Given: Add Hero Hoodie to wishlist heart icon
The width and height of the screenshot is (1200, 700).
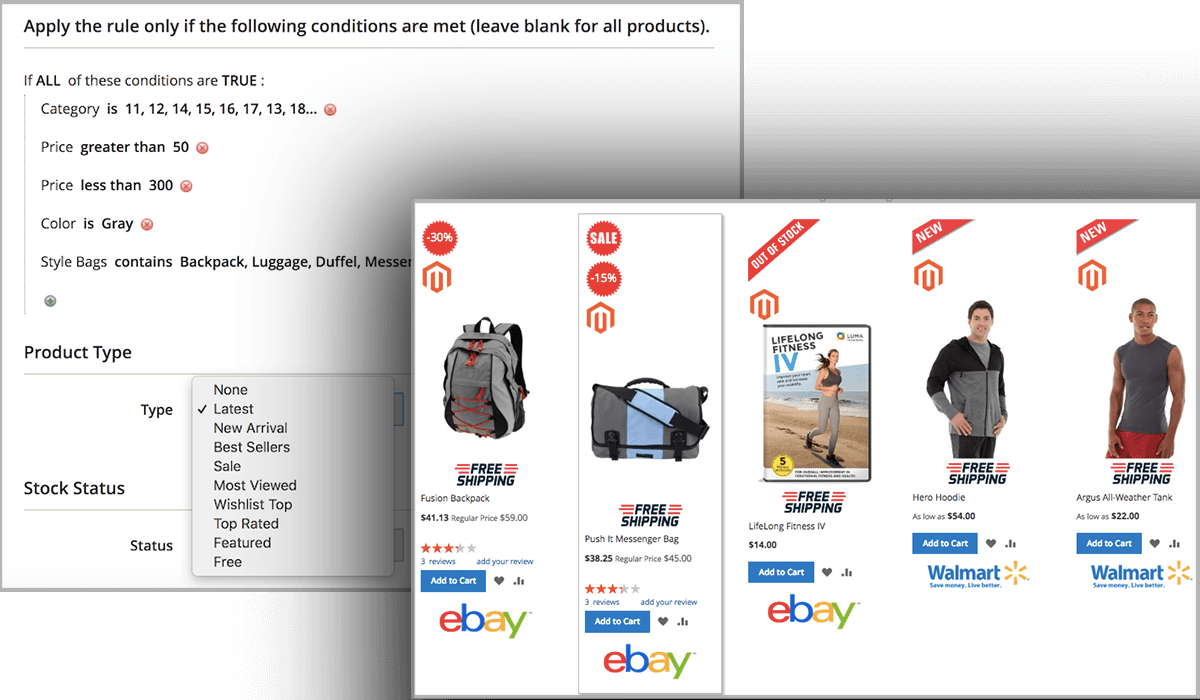Looking at the screenshot, I should [991, 544].
